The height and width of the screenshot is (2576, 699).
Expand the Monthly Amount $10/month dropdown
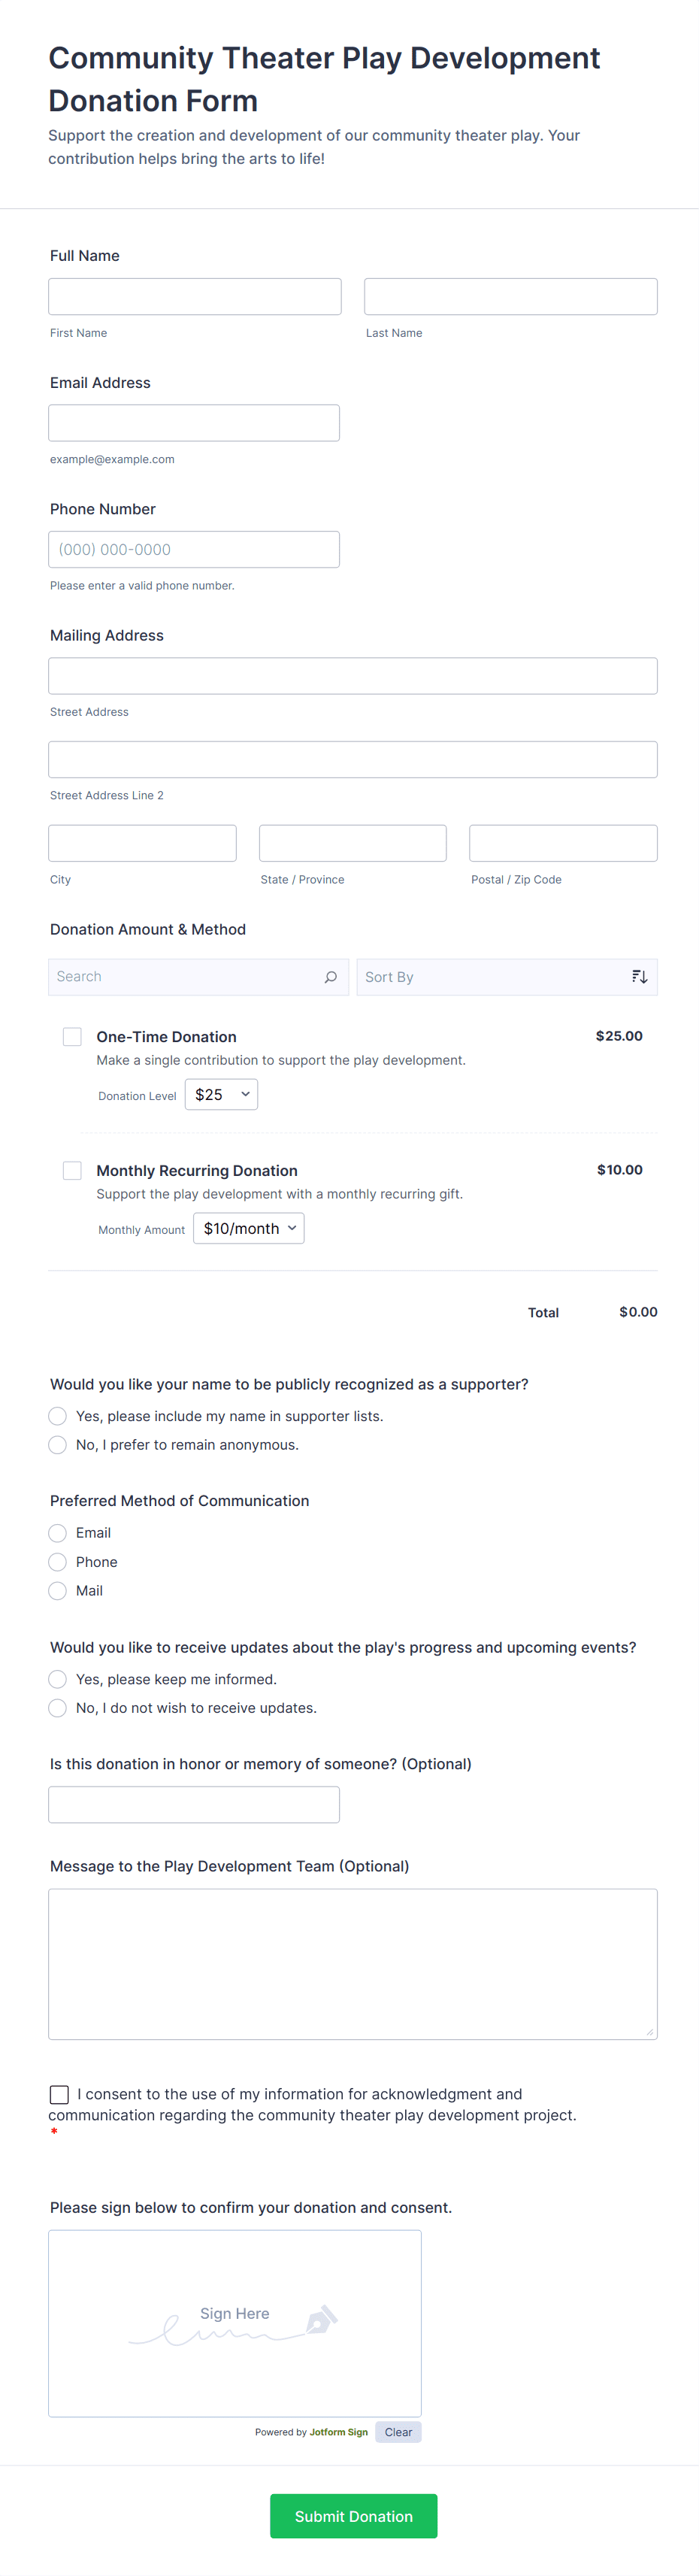pyautogui.click(x=248, y=1229)
